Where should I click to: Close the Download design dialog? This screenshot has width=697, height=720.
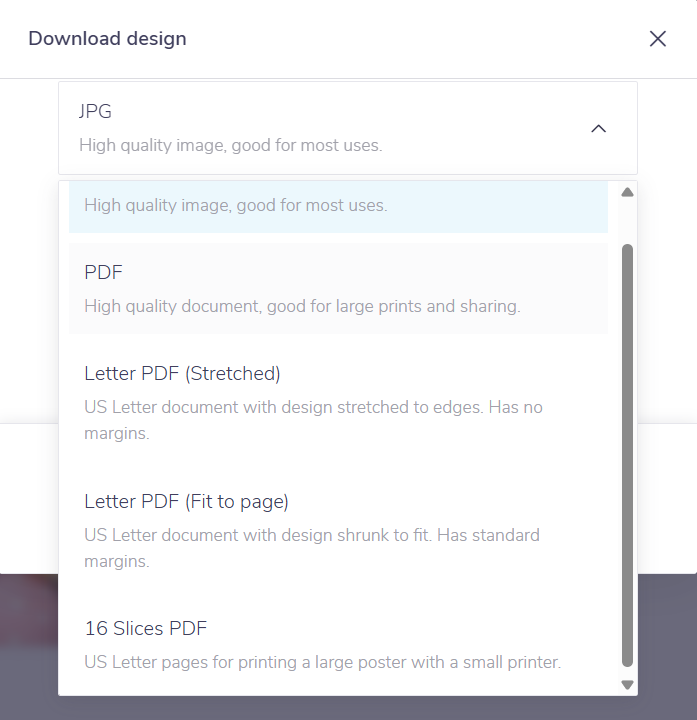(657, 39)
